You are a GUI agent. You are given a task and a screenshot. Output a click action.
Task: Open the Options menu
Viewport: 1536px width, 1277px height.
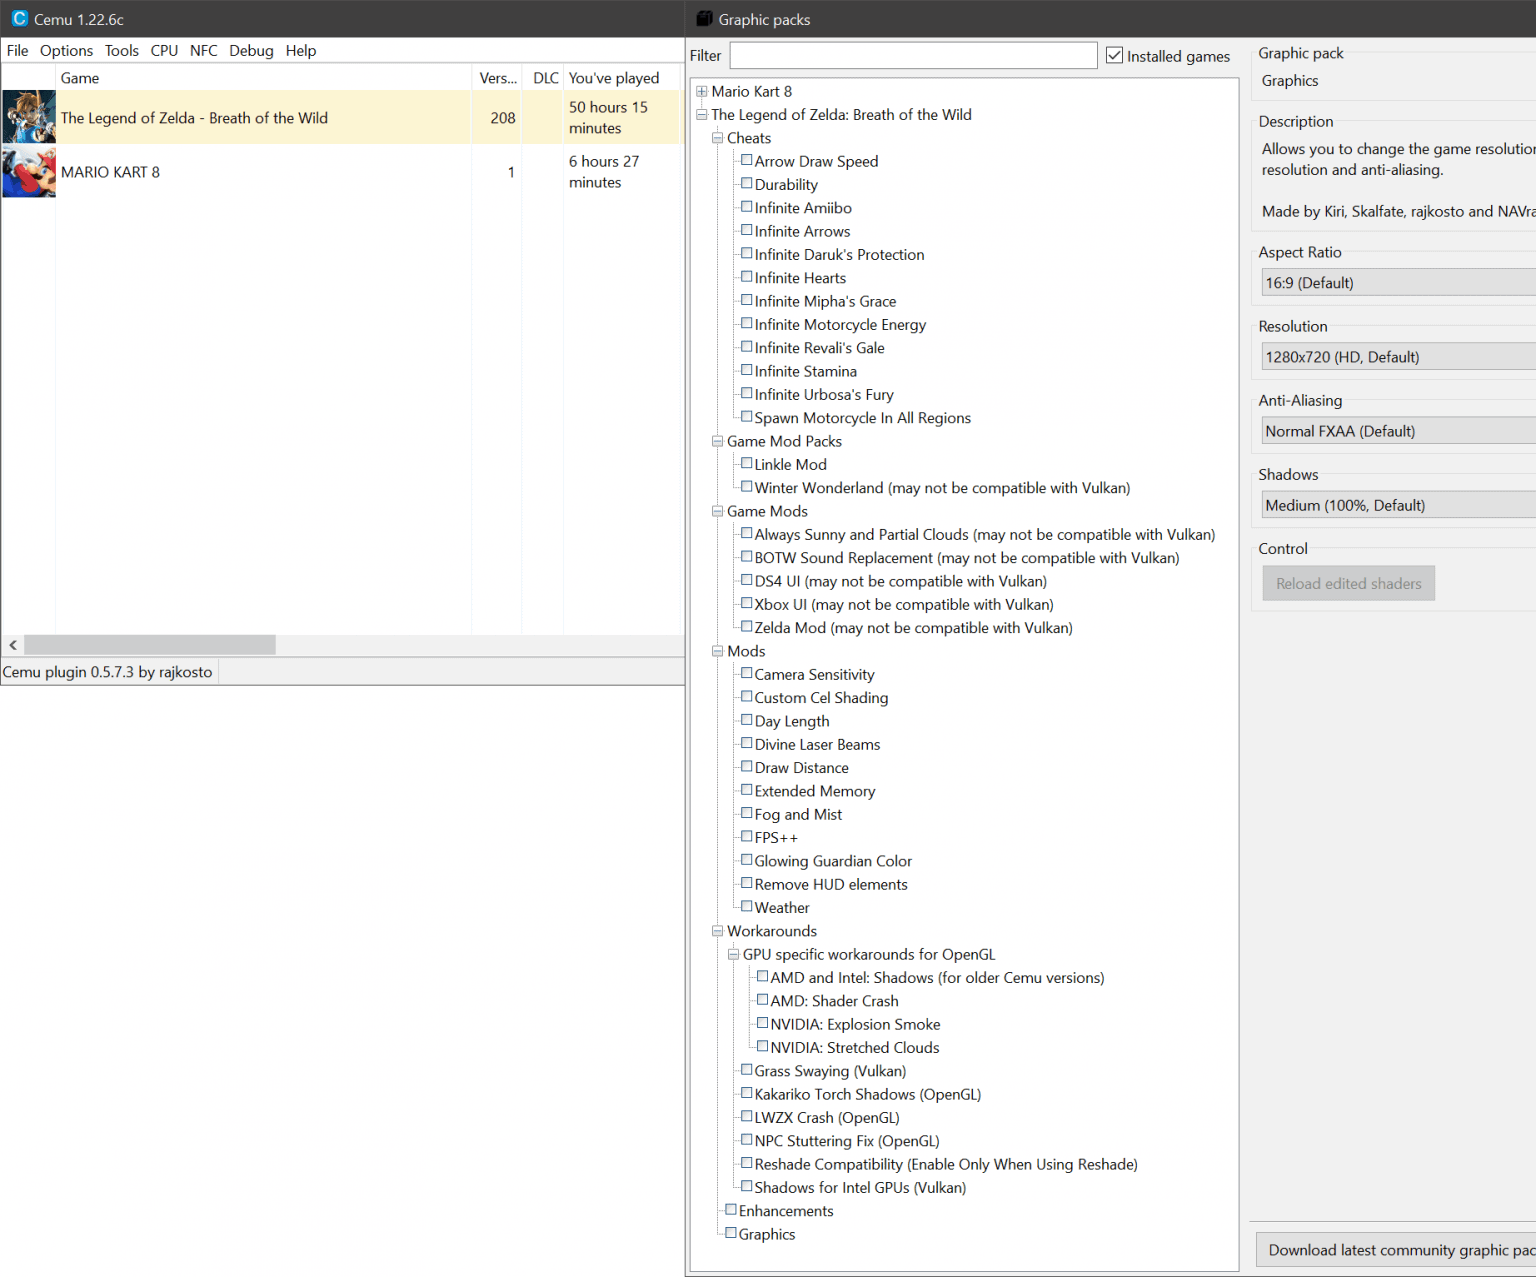(66, 50)
